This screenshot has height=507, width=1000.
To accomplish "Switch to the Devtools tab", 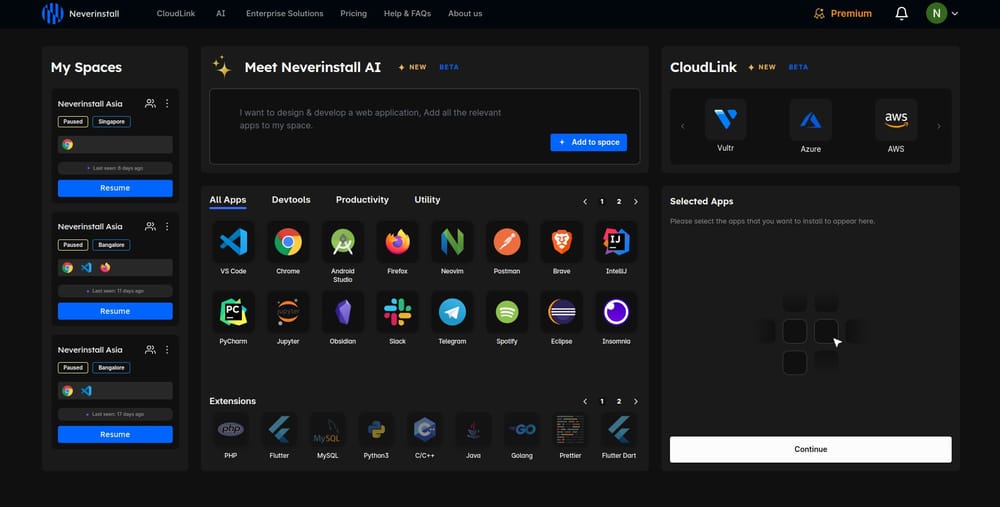I will coord(291,200).
